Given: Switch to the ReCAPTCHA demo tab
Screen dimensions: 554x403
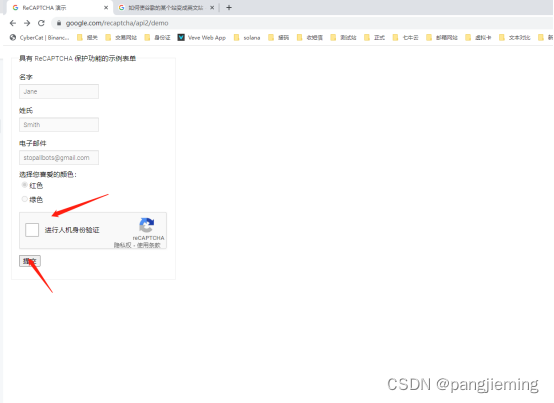Looking at the screenshot, I should click(x=59, y=7).
